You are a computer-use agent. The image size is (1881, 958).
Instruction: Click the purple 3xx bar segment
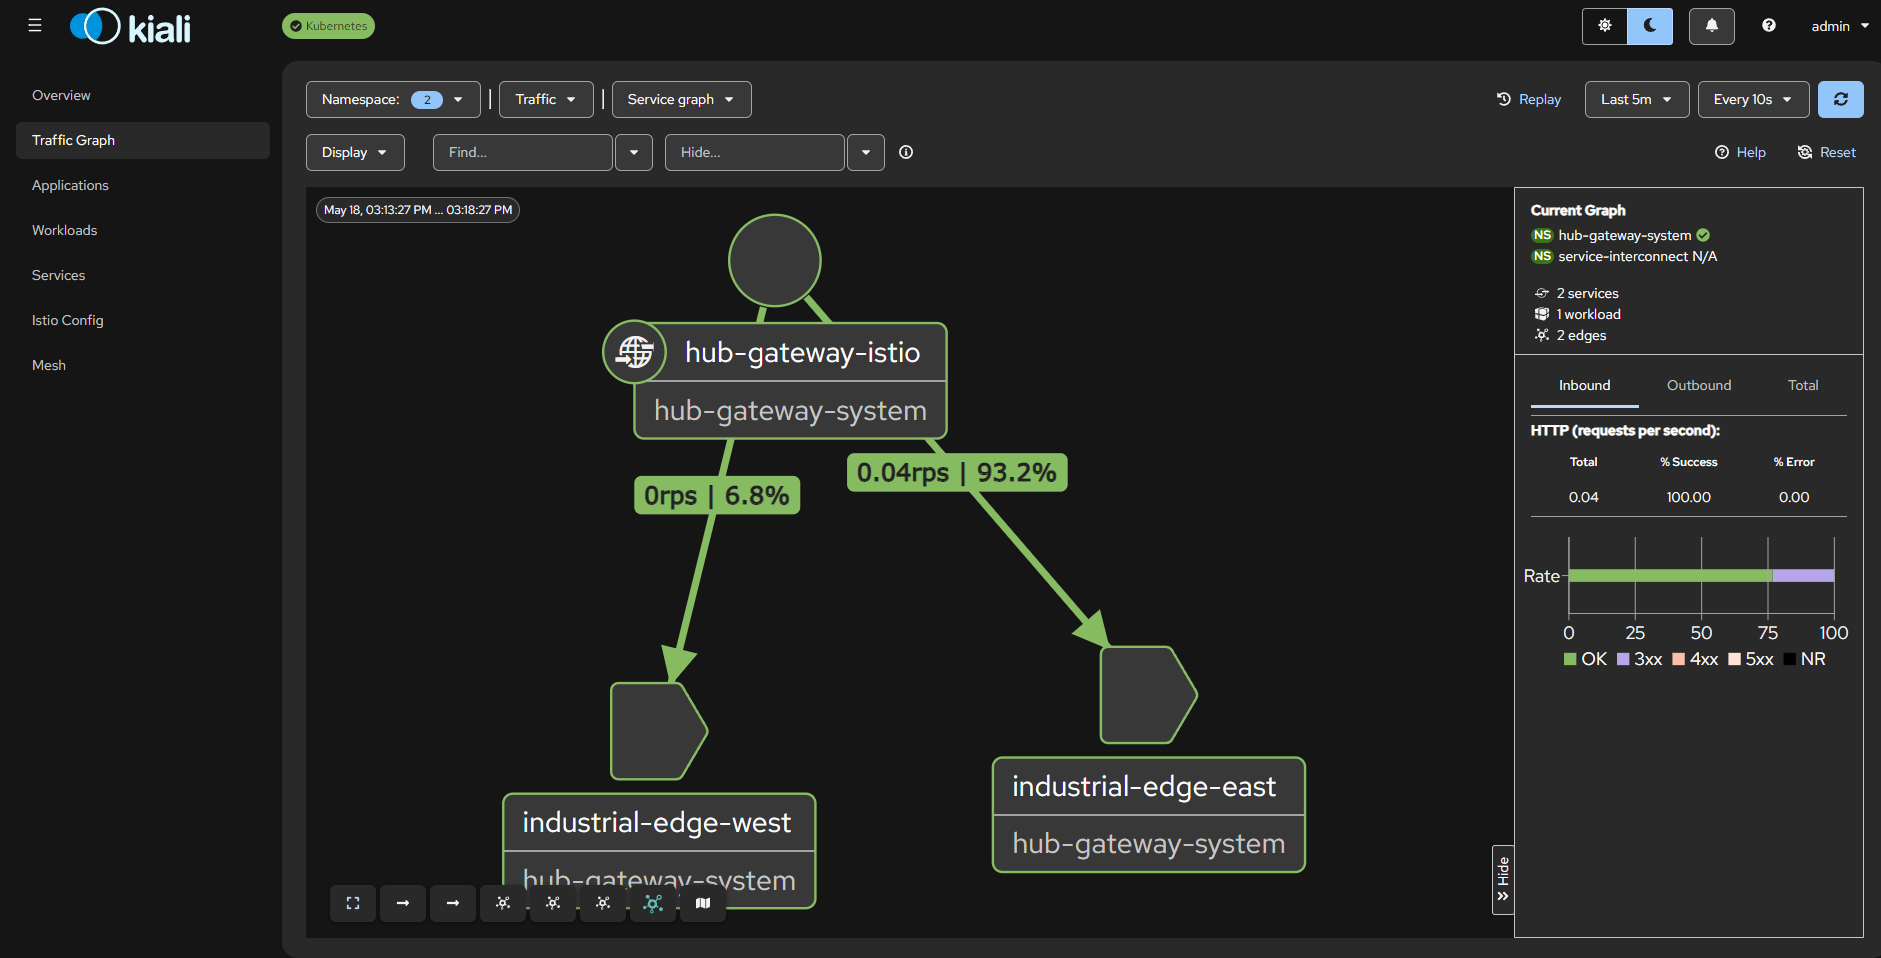coord(1803,576)
